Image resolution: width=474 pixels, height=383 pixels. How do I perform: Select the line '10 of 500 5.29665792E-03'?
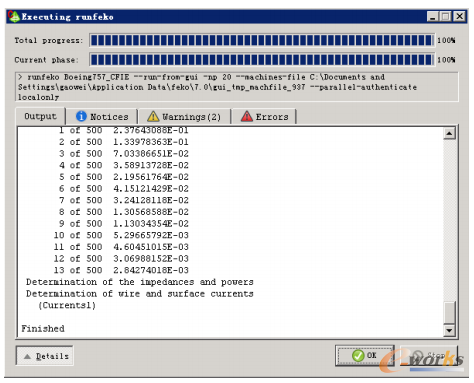click(x=121, y=235)
